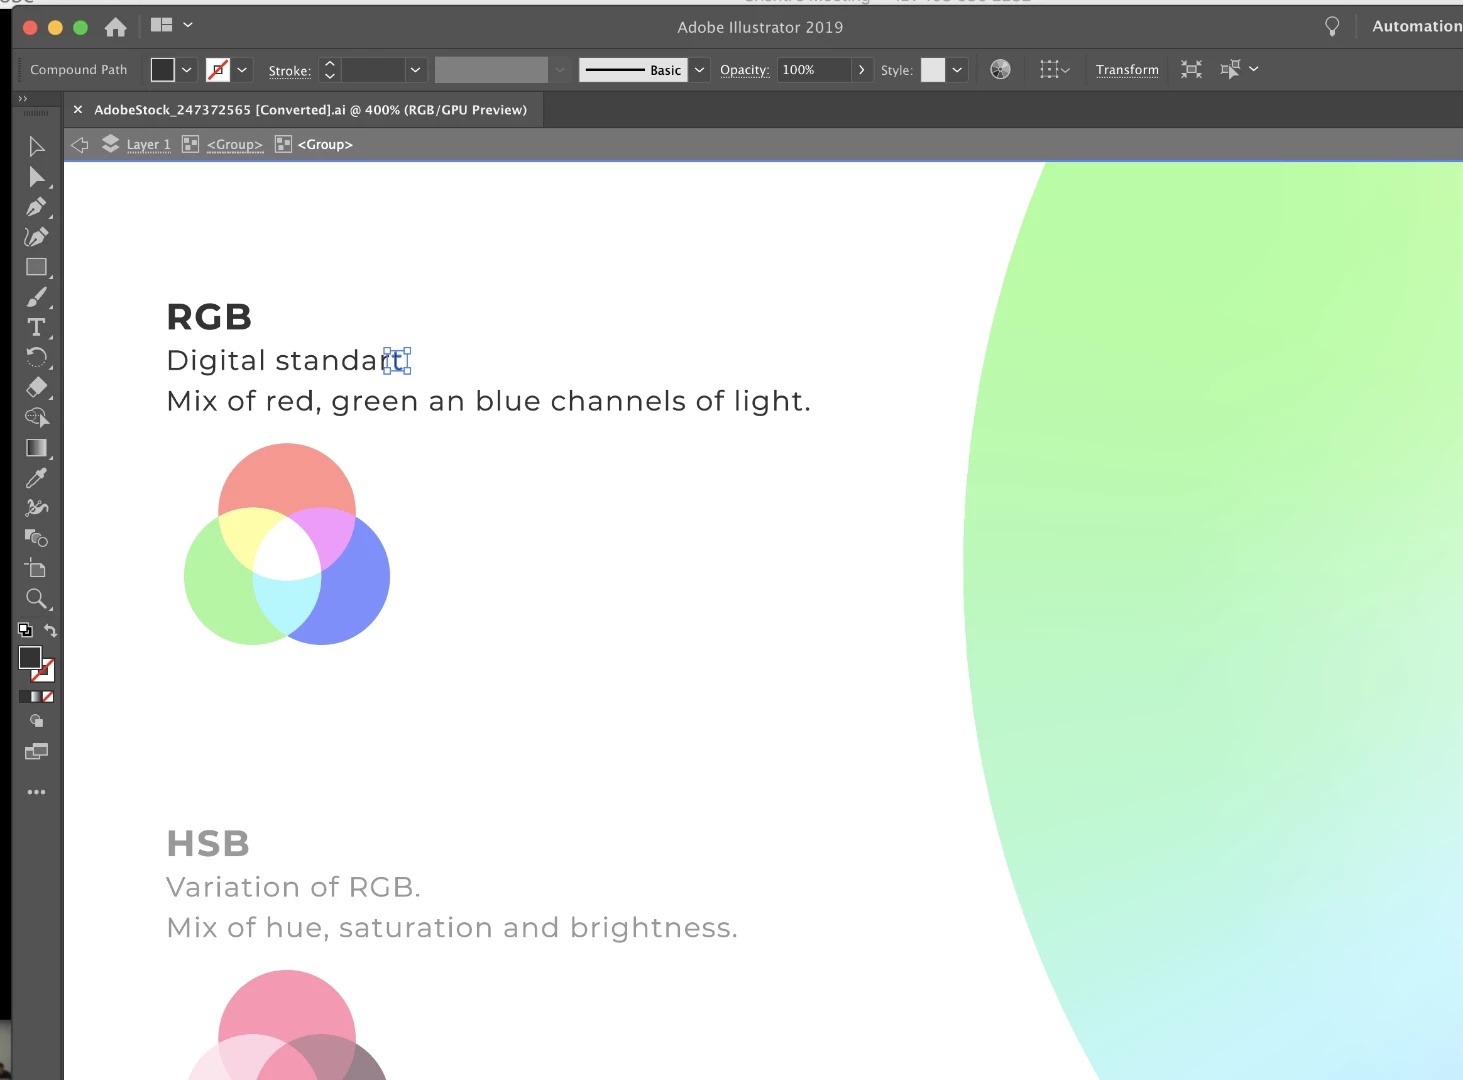Switch to AdobeStock_247372565 document tab
The height and width of the screenshot is (1080, 1463).
point(310,110)
